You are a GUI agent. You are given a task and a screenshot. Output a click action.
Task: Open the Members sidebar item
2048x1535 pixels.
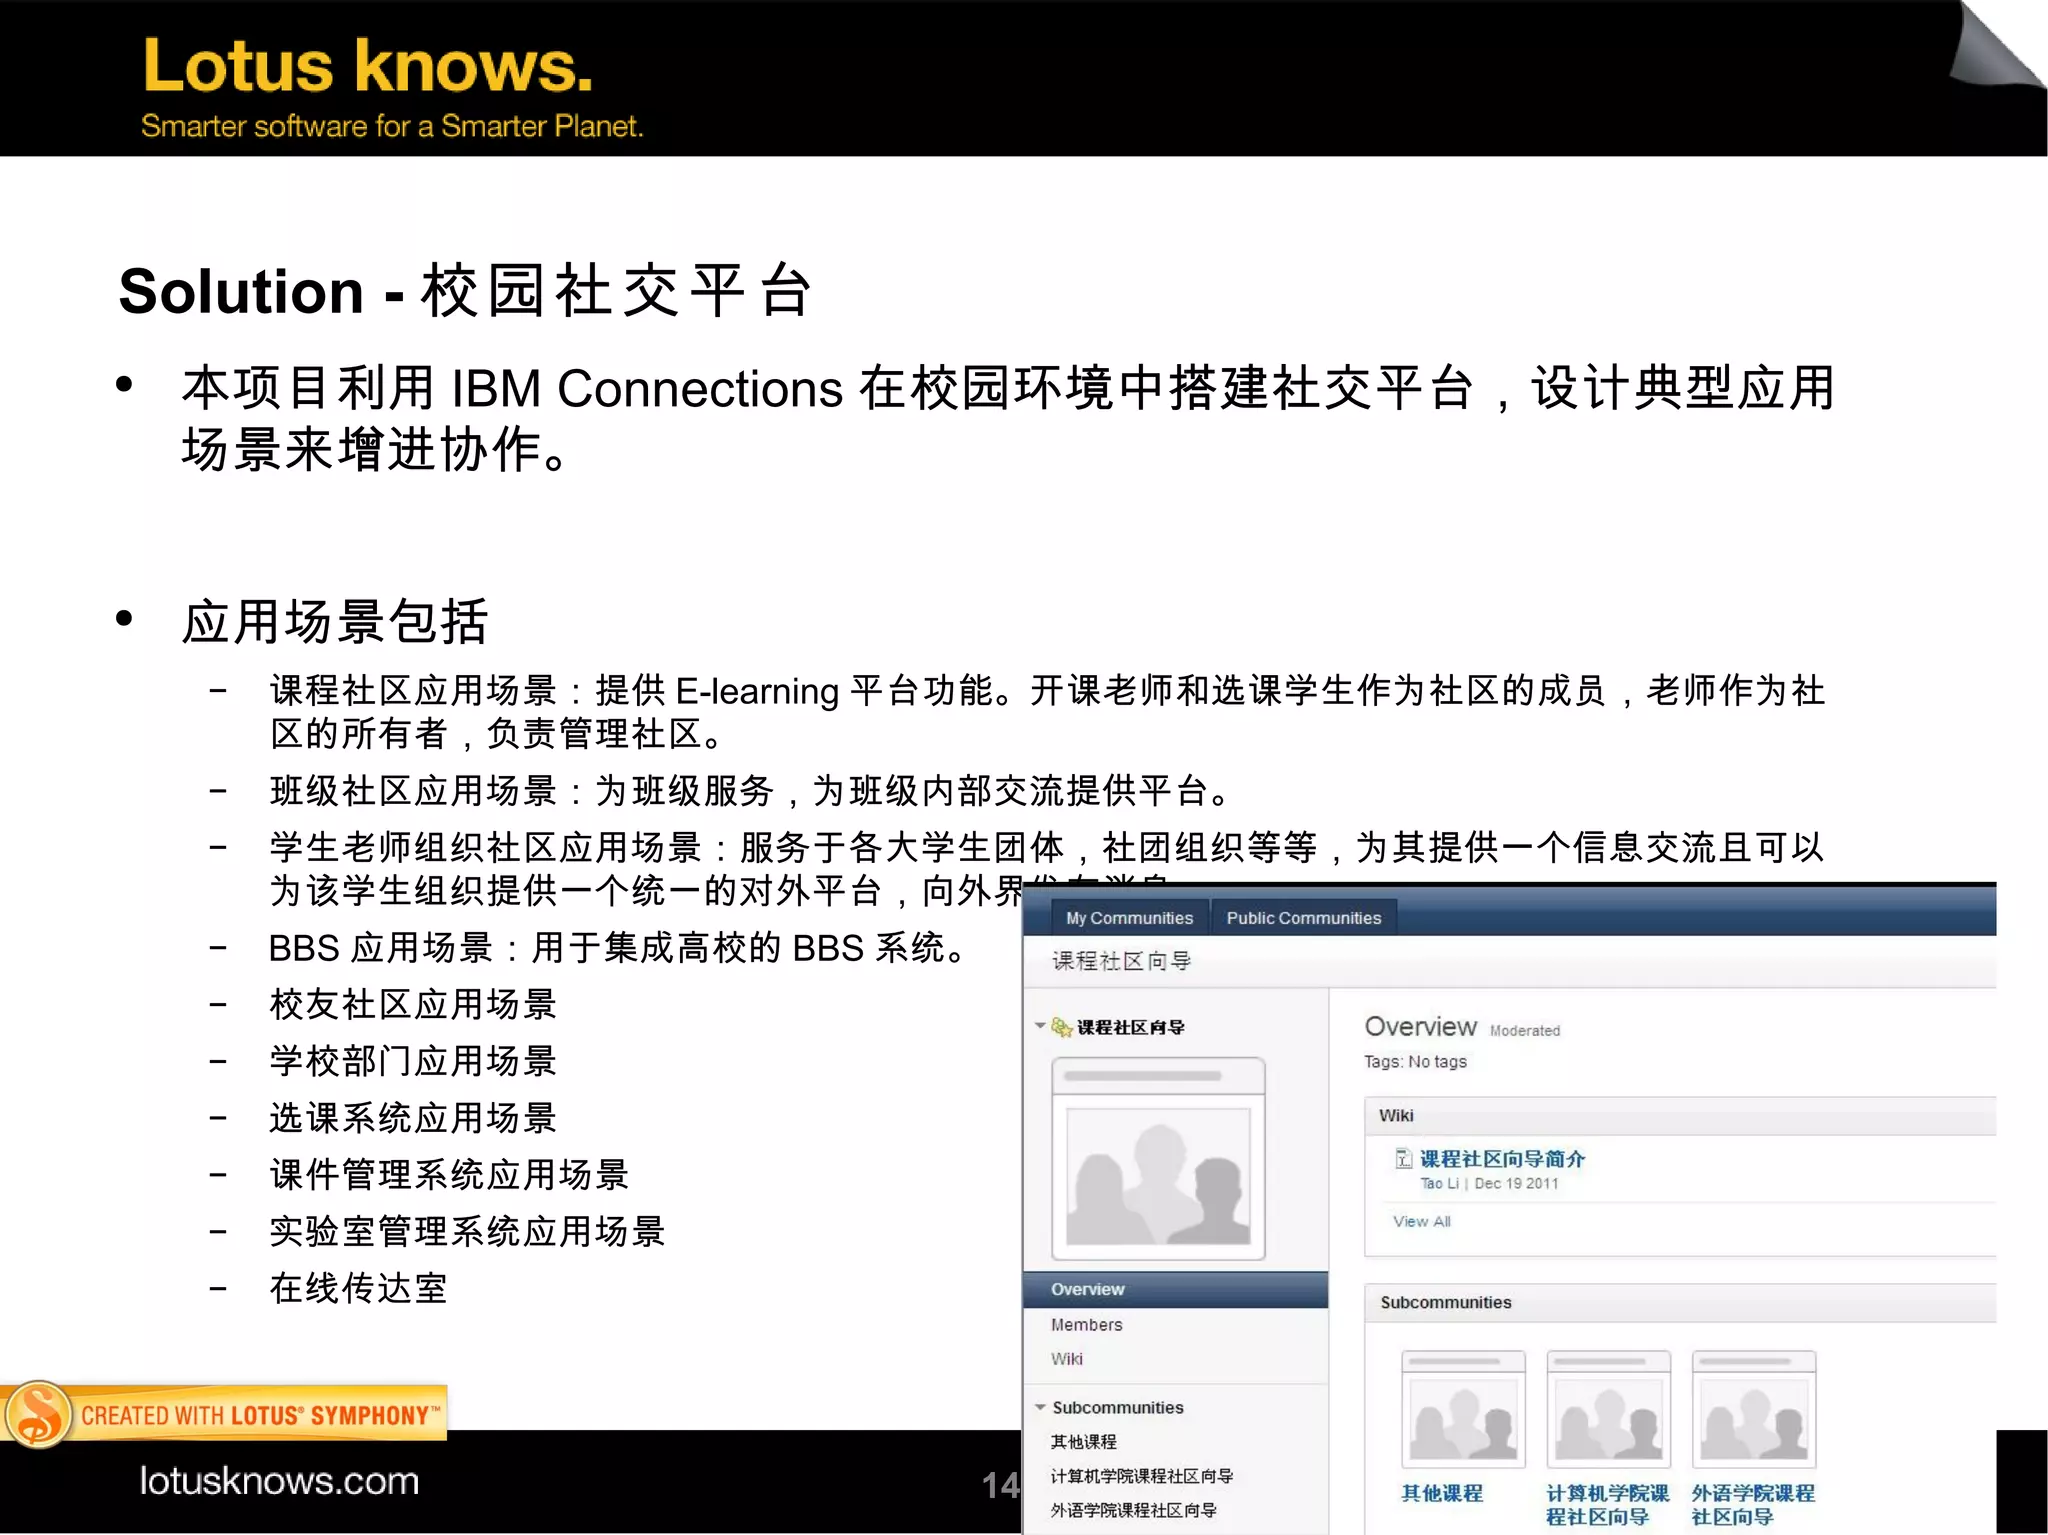(1086, 1325)
